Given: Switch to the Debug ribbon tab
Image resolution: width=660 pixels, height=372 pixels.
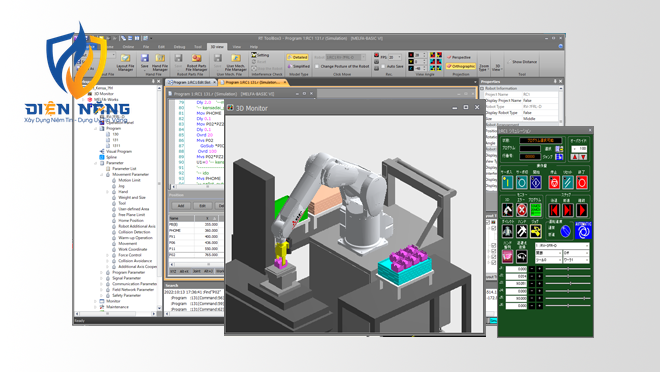Looking at the screenshot, I should coord(179,47).
